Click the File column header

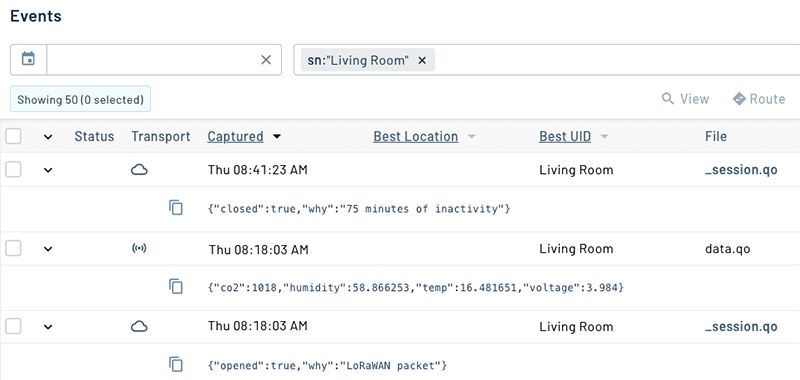(716, 137)
